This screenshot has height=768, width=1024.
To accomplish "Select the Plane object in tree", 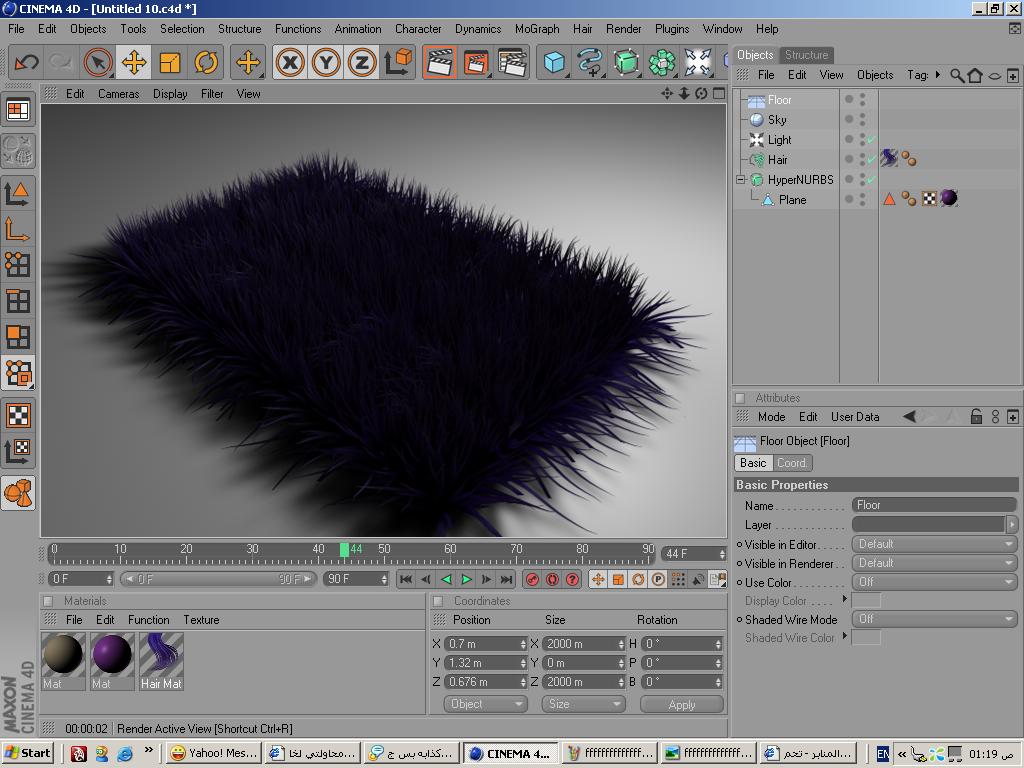I will 792,200.
